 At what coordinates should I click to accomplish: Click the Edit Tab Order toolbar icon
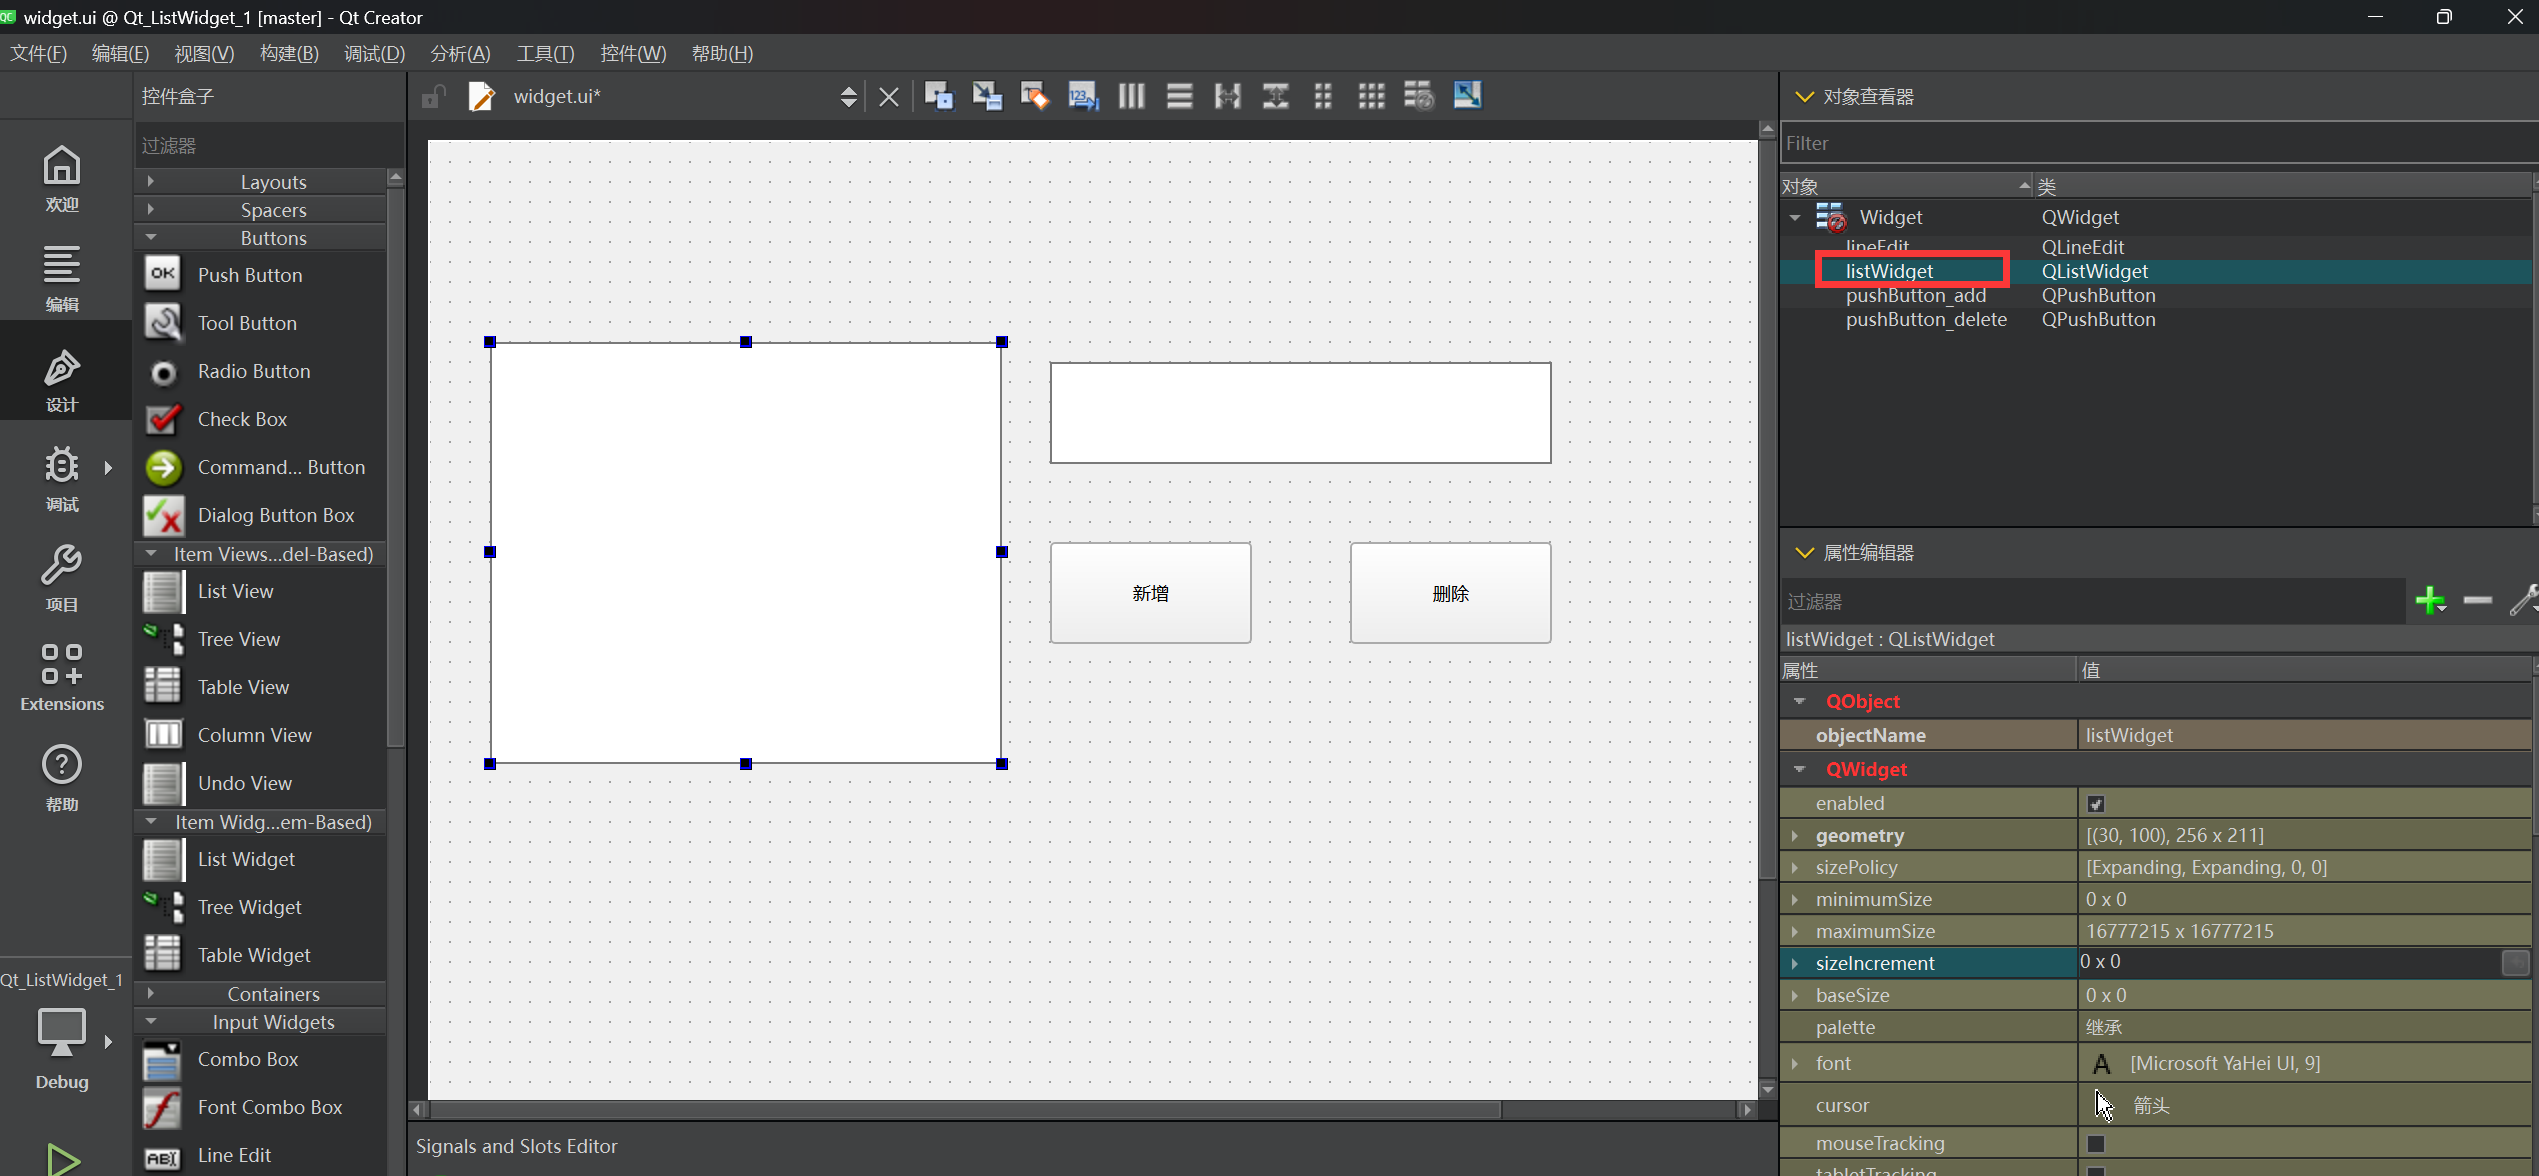tap(1083, 96)
